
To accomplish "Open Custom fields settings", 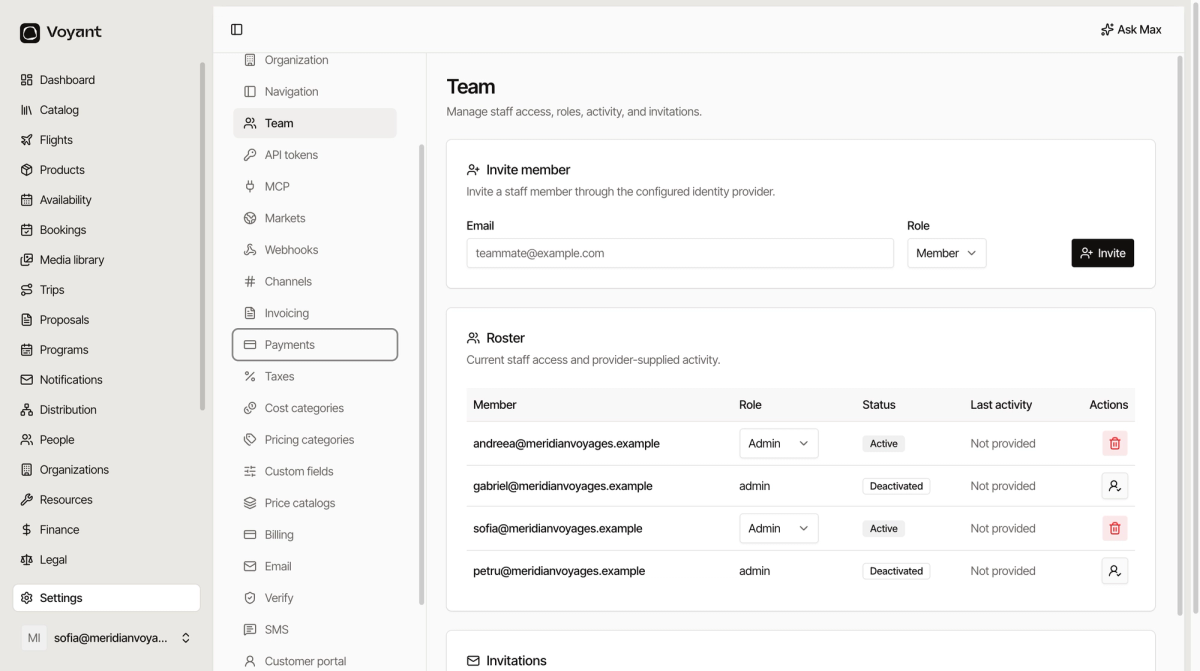I will [315, 472].
